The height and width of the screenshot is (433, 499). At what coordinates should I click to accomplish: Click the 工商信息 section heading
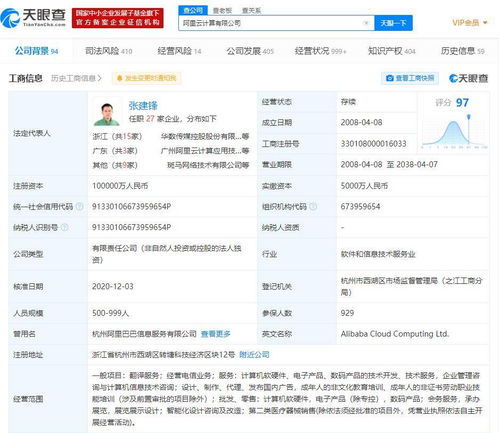pos(25,78)
